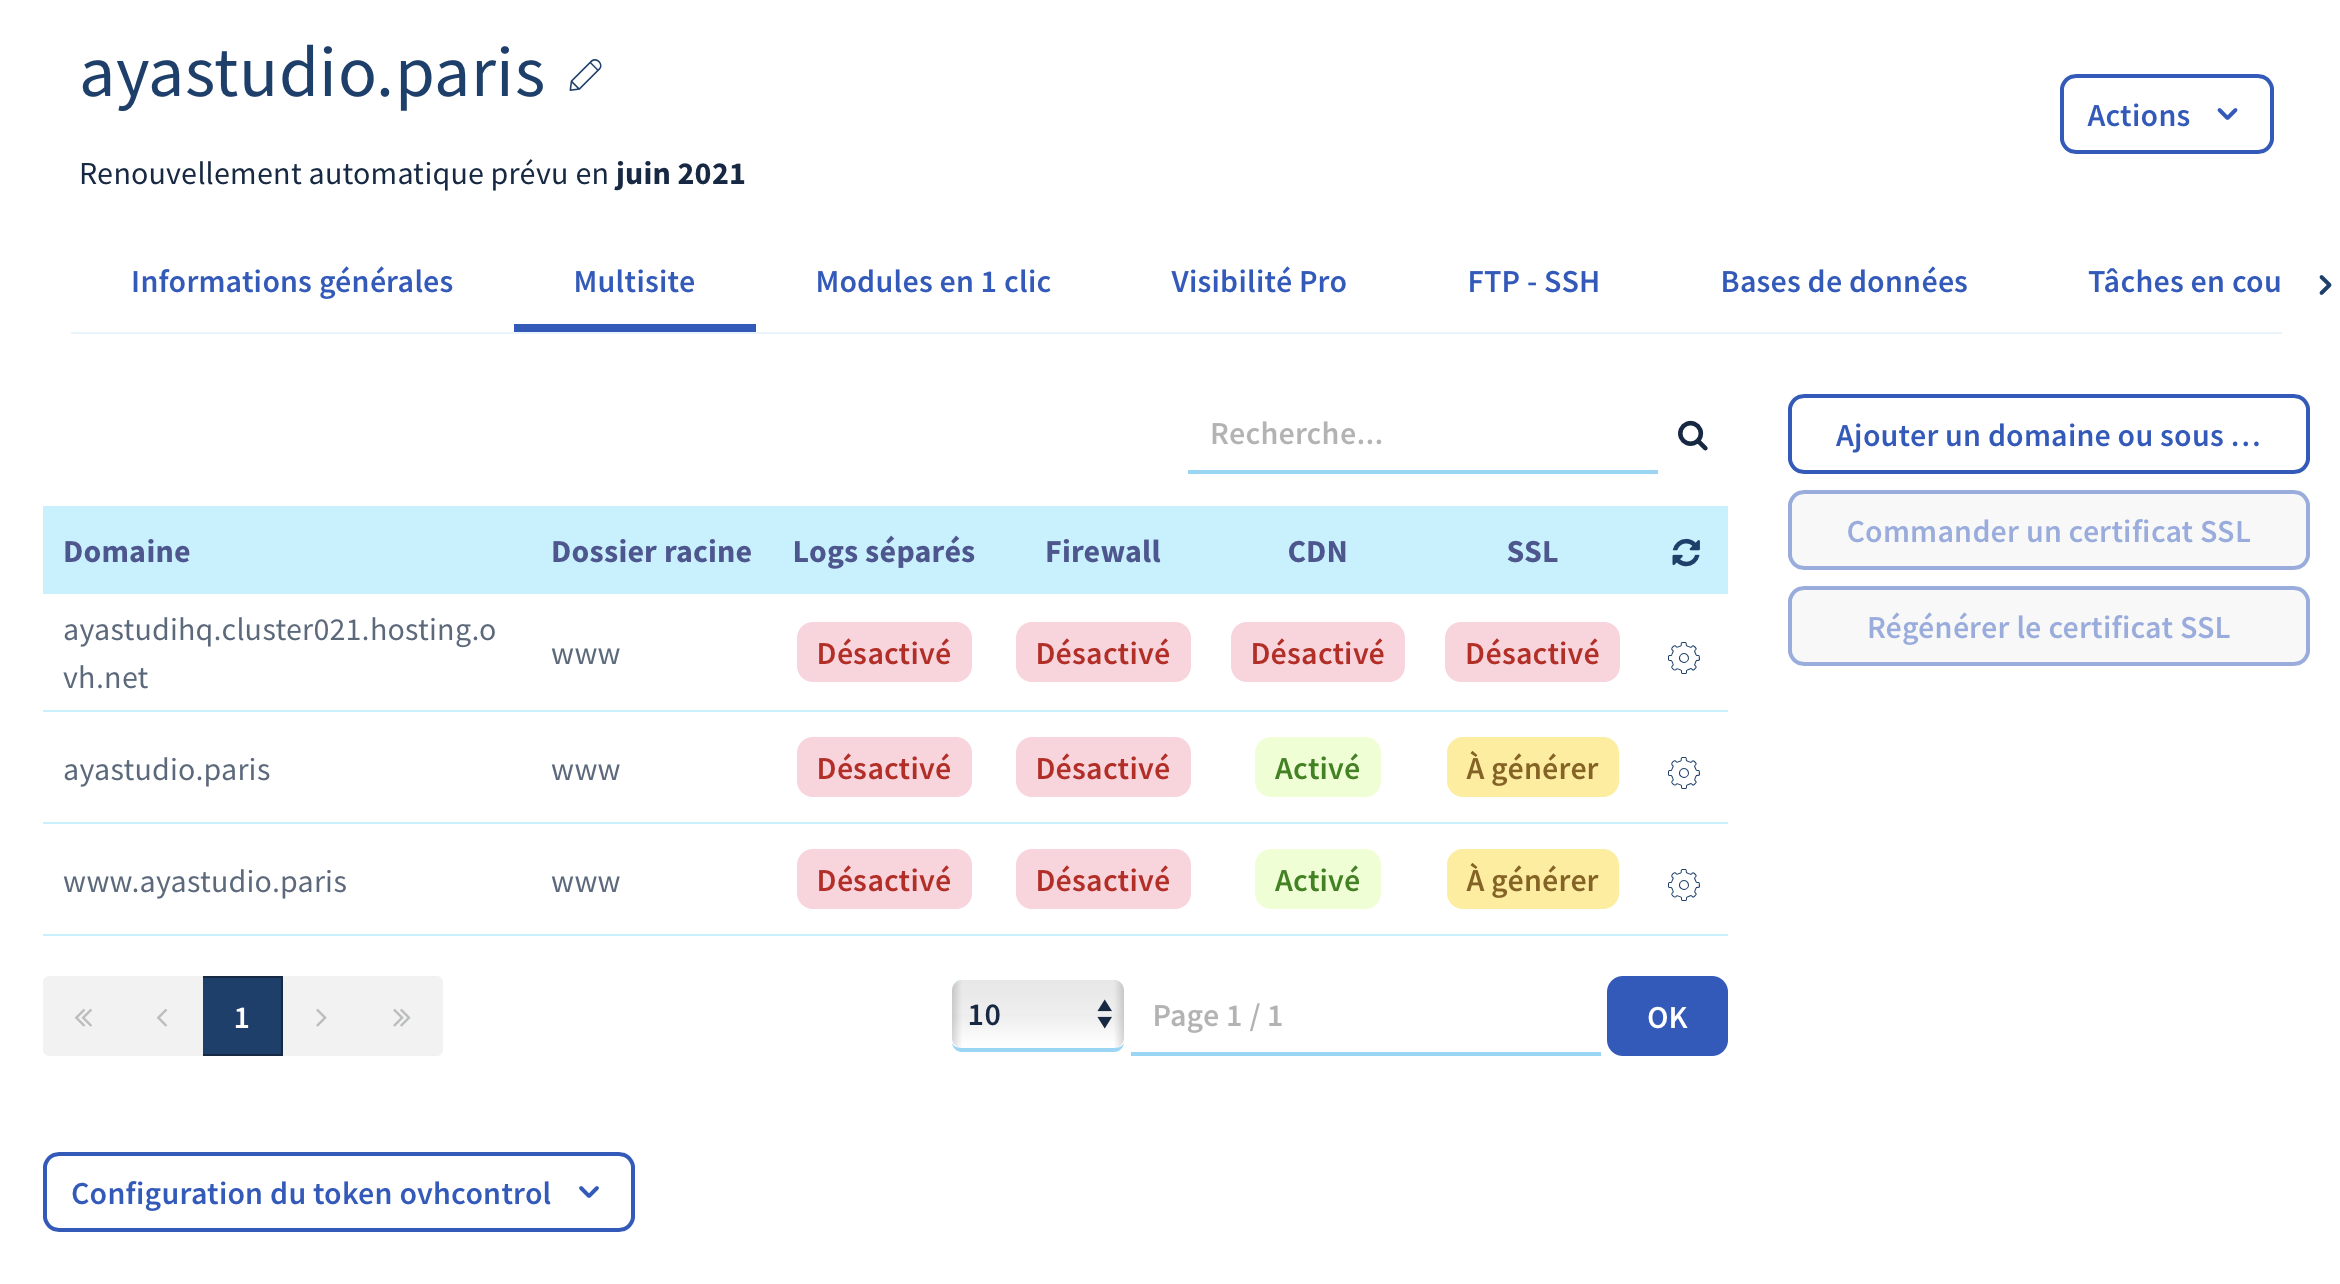Open gear settings for ayastudio.paris row
The height and width of the screenshot is (1284, 2340).
tap(1683, 772)
